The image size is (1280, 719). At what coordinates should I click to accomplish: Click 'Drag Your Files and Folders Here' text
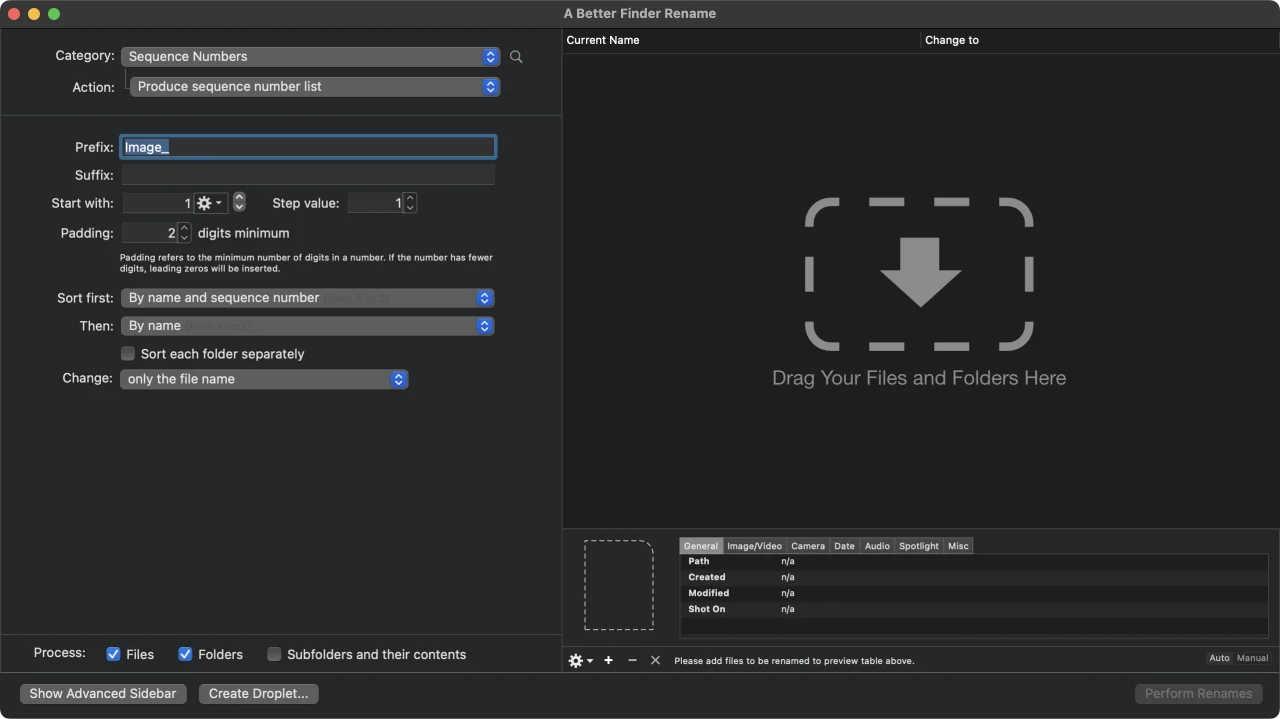click(919, 378)
